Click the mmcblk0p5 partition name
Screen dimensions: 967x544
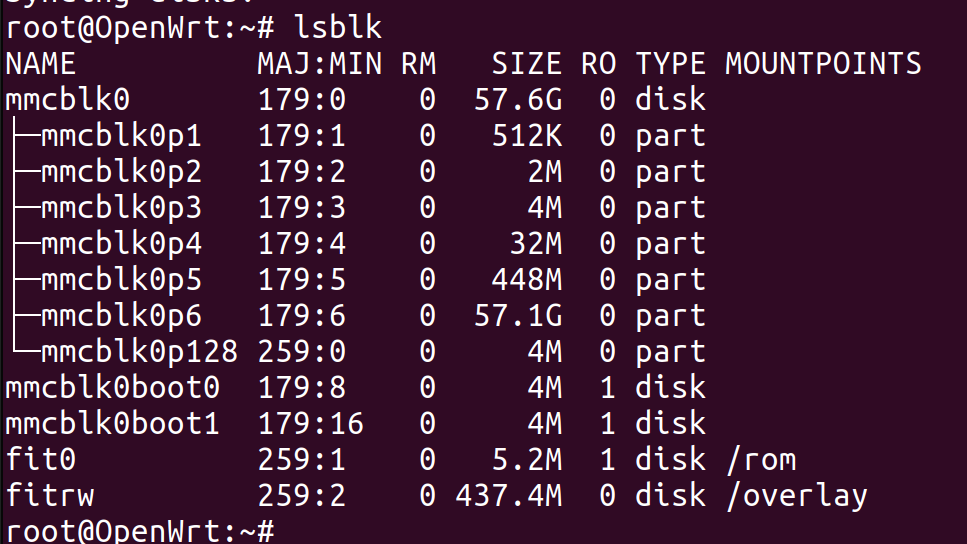click(x=121, y=281)
